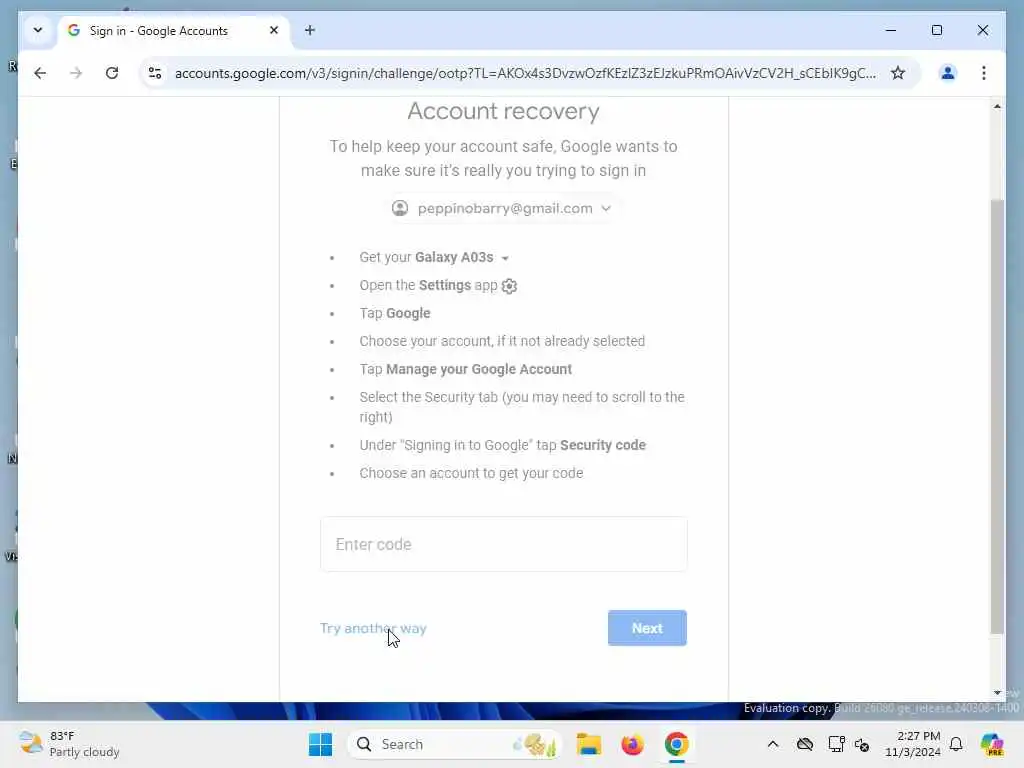Close the Chrome window
The width and height of the screenshot is (1024, 768).
983,30
